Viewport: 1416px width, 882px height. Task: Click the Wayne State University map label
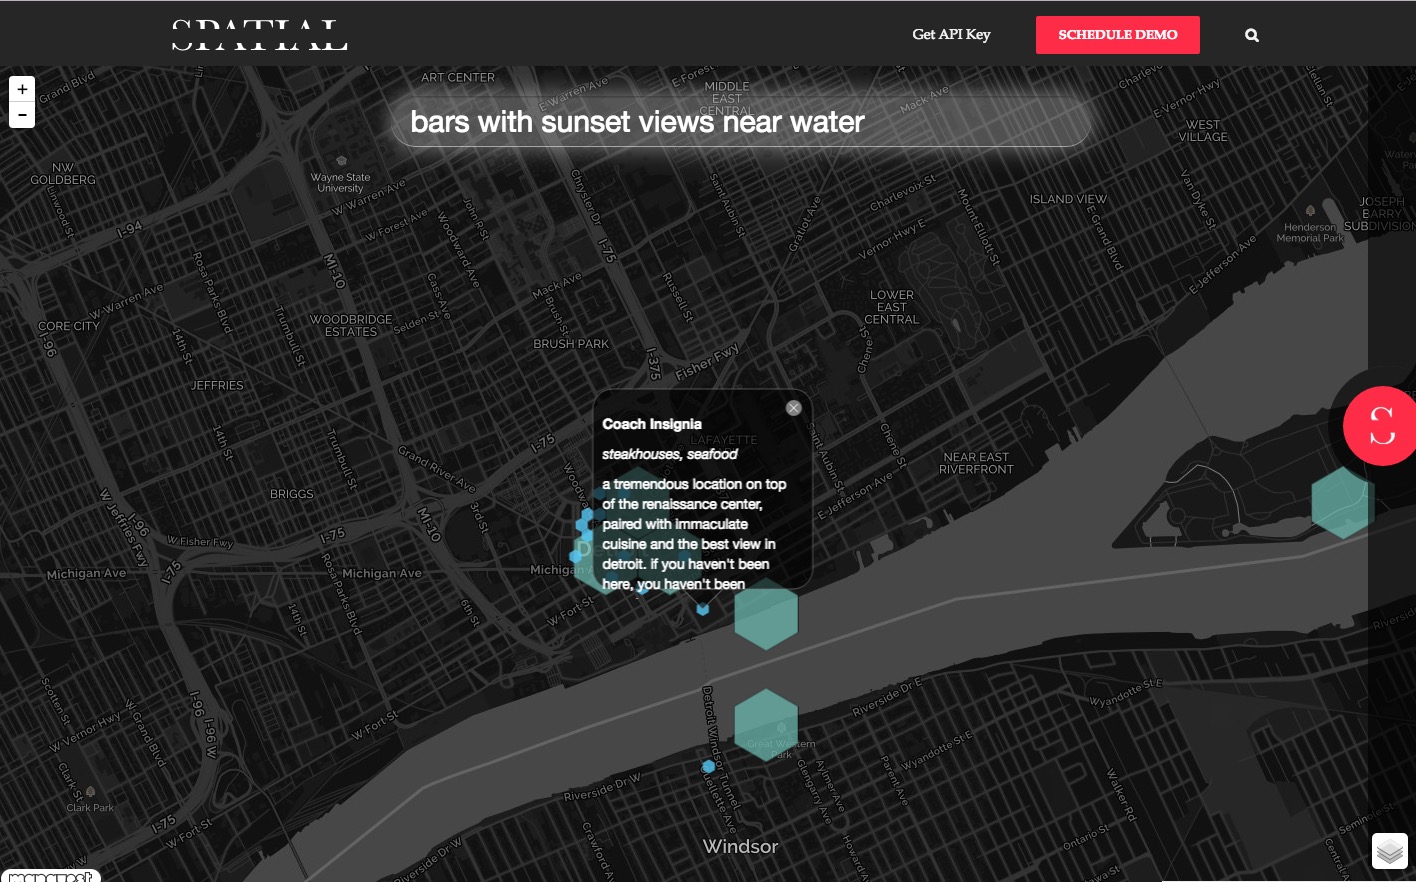pos(342,182)
